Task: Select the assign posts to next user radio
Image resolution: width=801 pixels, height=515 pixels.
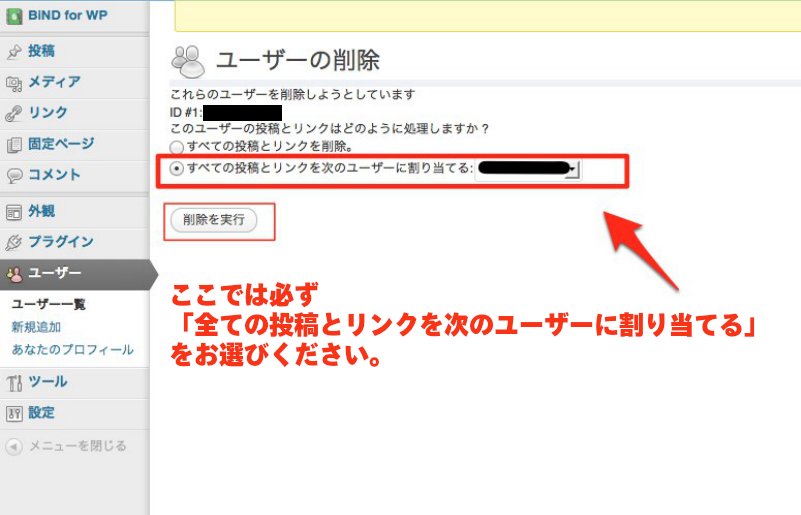Action: click(178, 169)
